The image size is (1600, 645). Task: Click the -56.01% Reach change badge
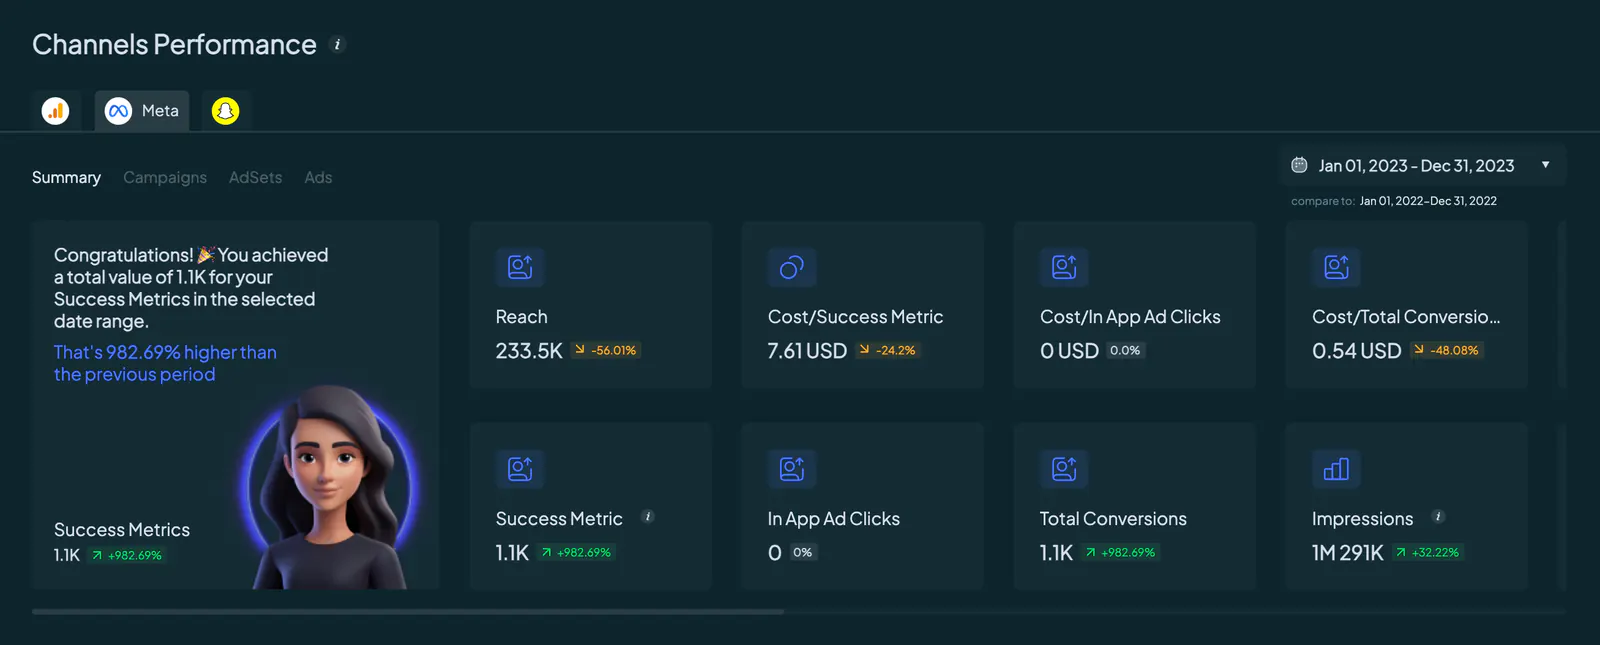coord(606,351)
